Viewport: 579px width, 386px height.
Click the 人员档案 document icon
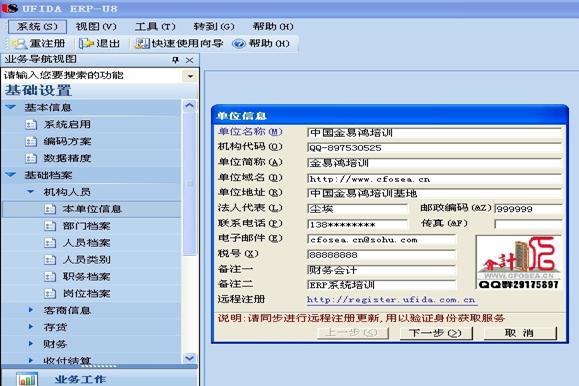pos(50,243)
